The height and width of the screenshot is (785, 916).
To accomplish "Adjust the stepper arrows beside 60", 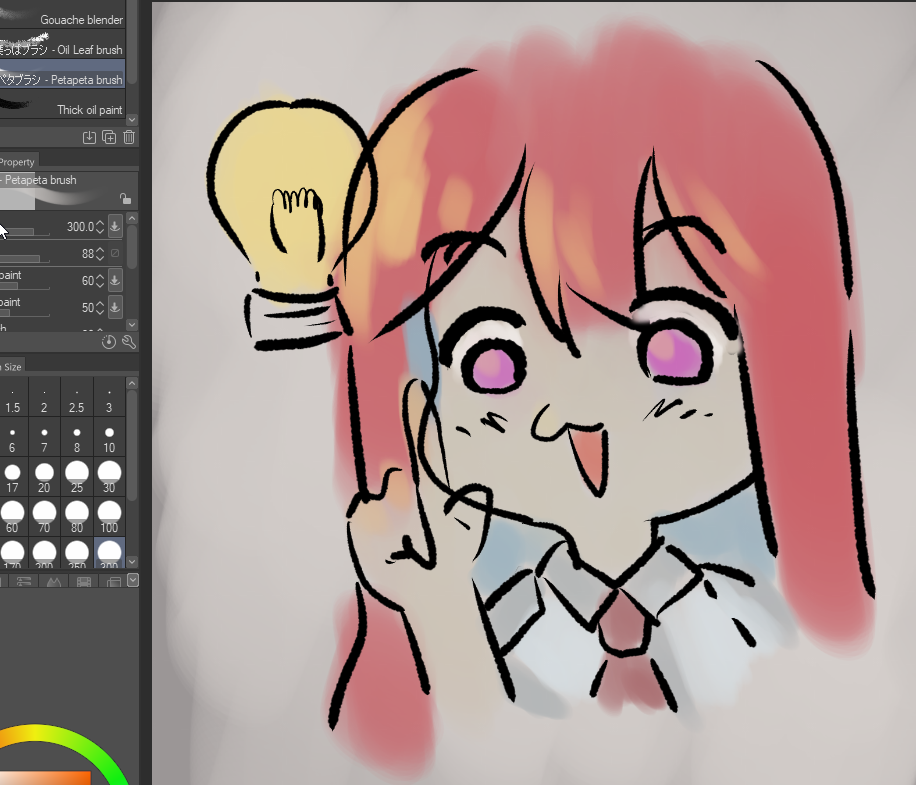I will click(100, 280).
